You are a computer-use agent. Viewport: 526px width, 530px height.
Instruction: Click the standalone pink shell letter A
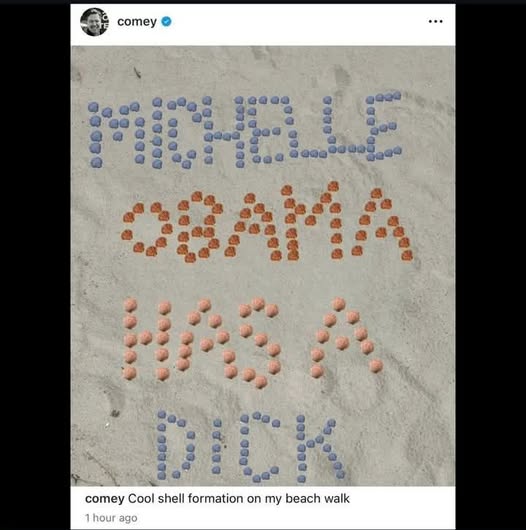point(346,337)
